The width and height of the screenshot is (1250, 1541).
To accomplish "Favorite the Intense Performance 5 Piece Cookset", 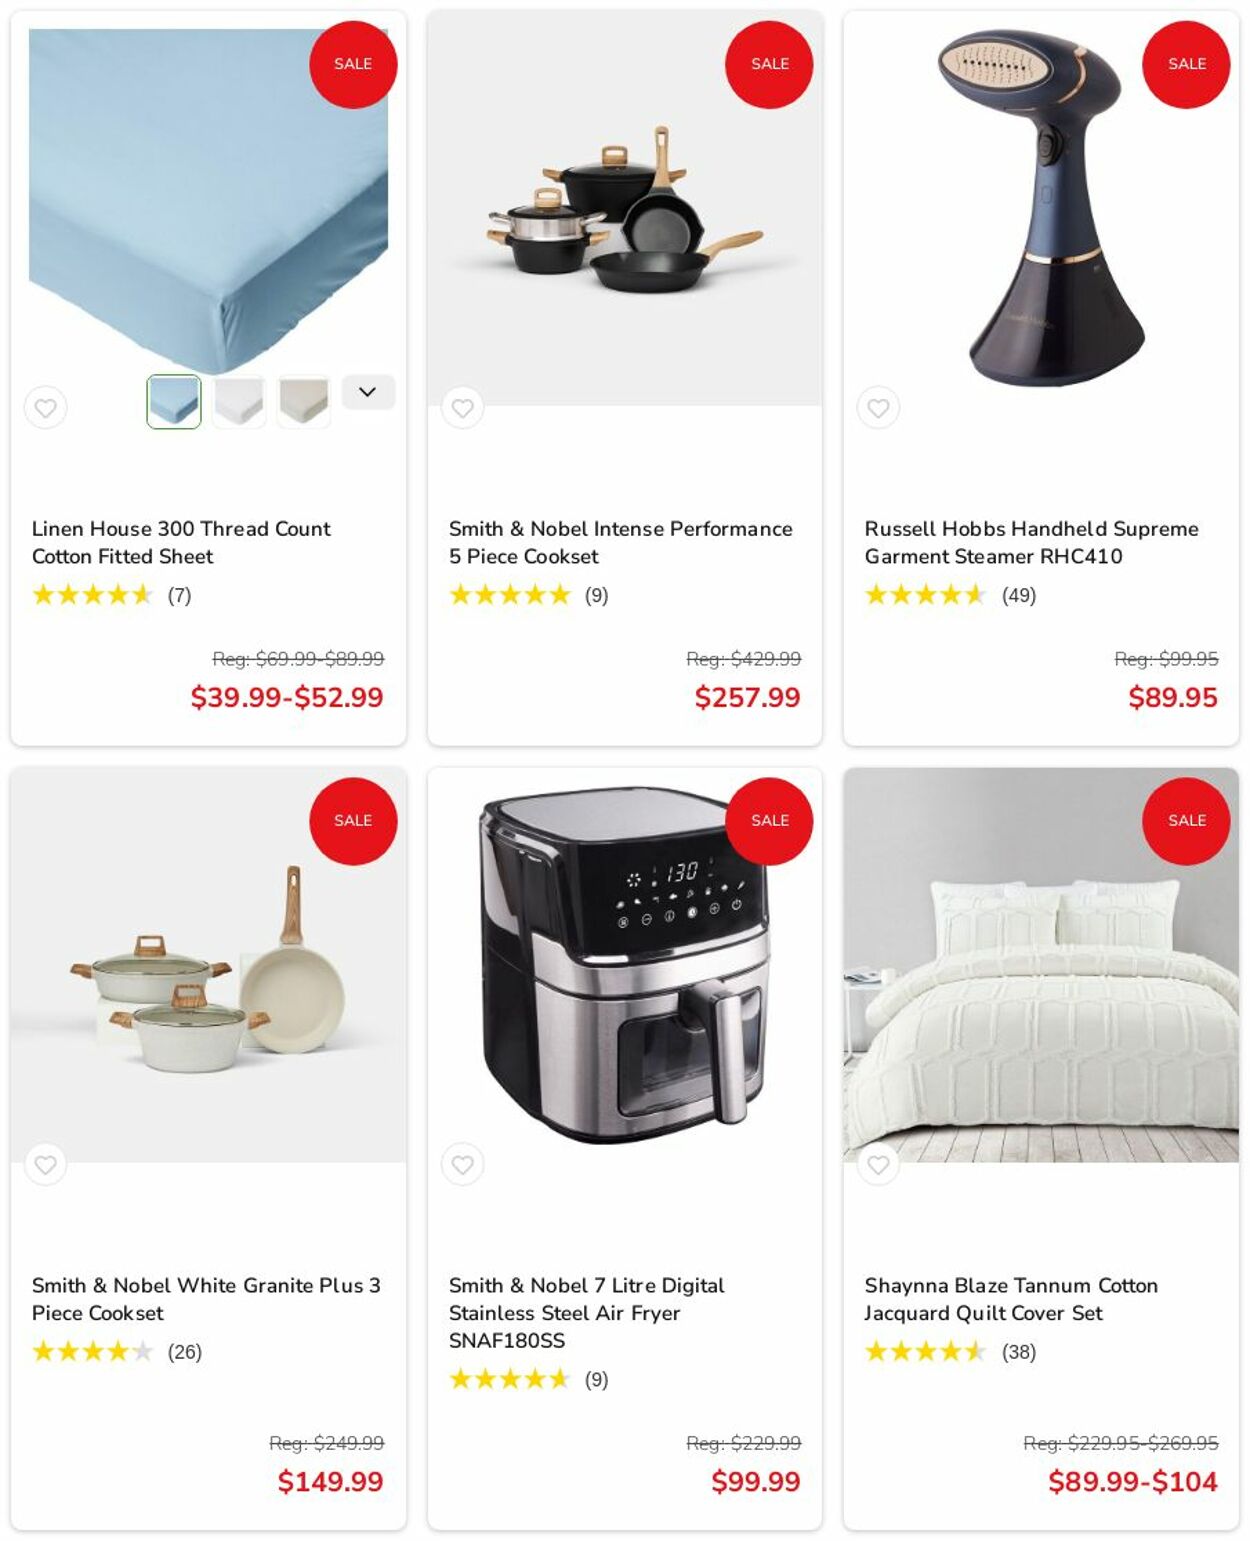I will [462, 408].
